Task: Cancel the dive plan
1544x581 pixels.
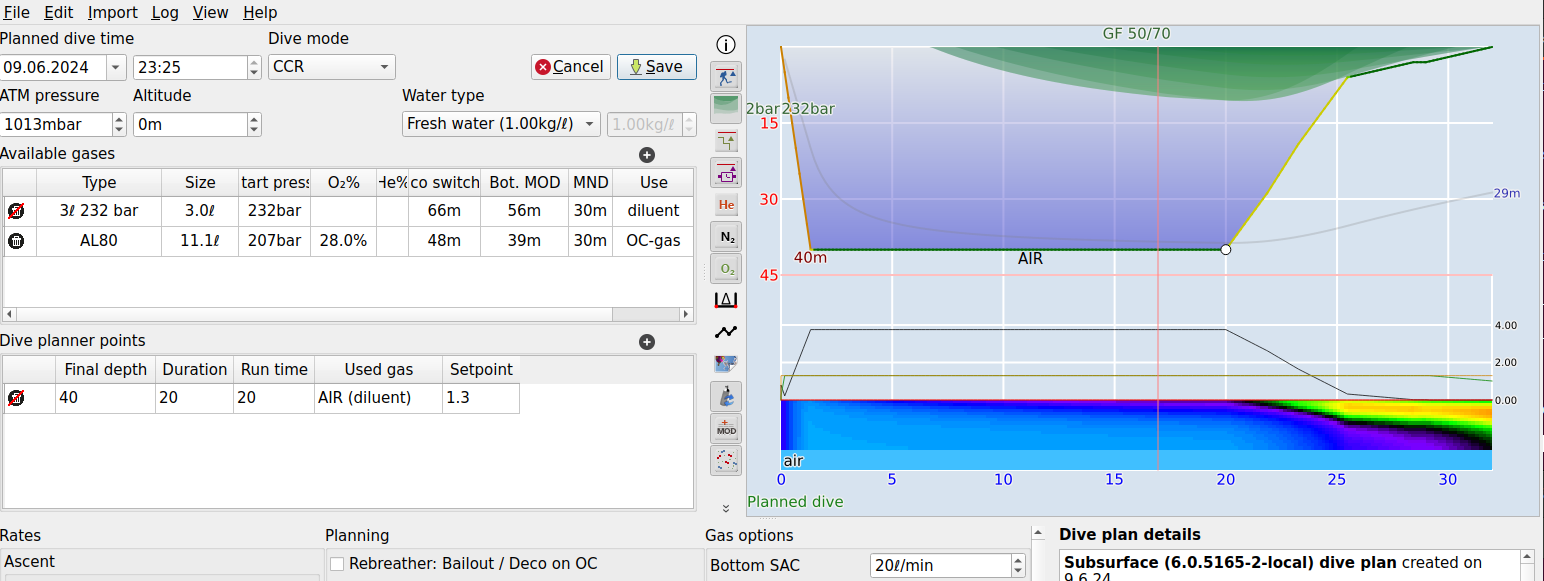Action: click(x=570, y=67)
